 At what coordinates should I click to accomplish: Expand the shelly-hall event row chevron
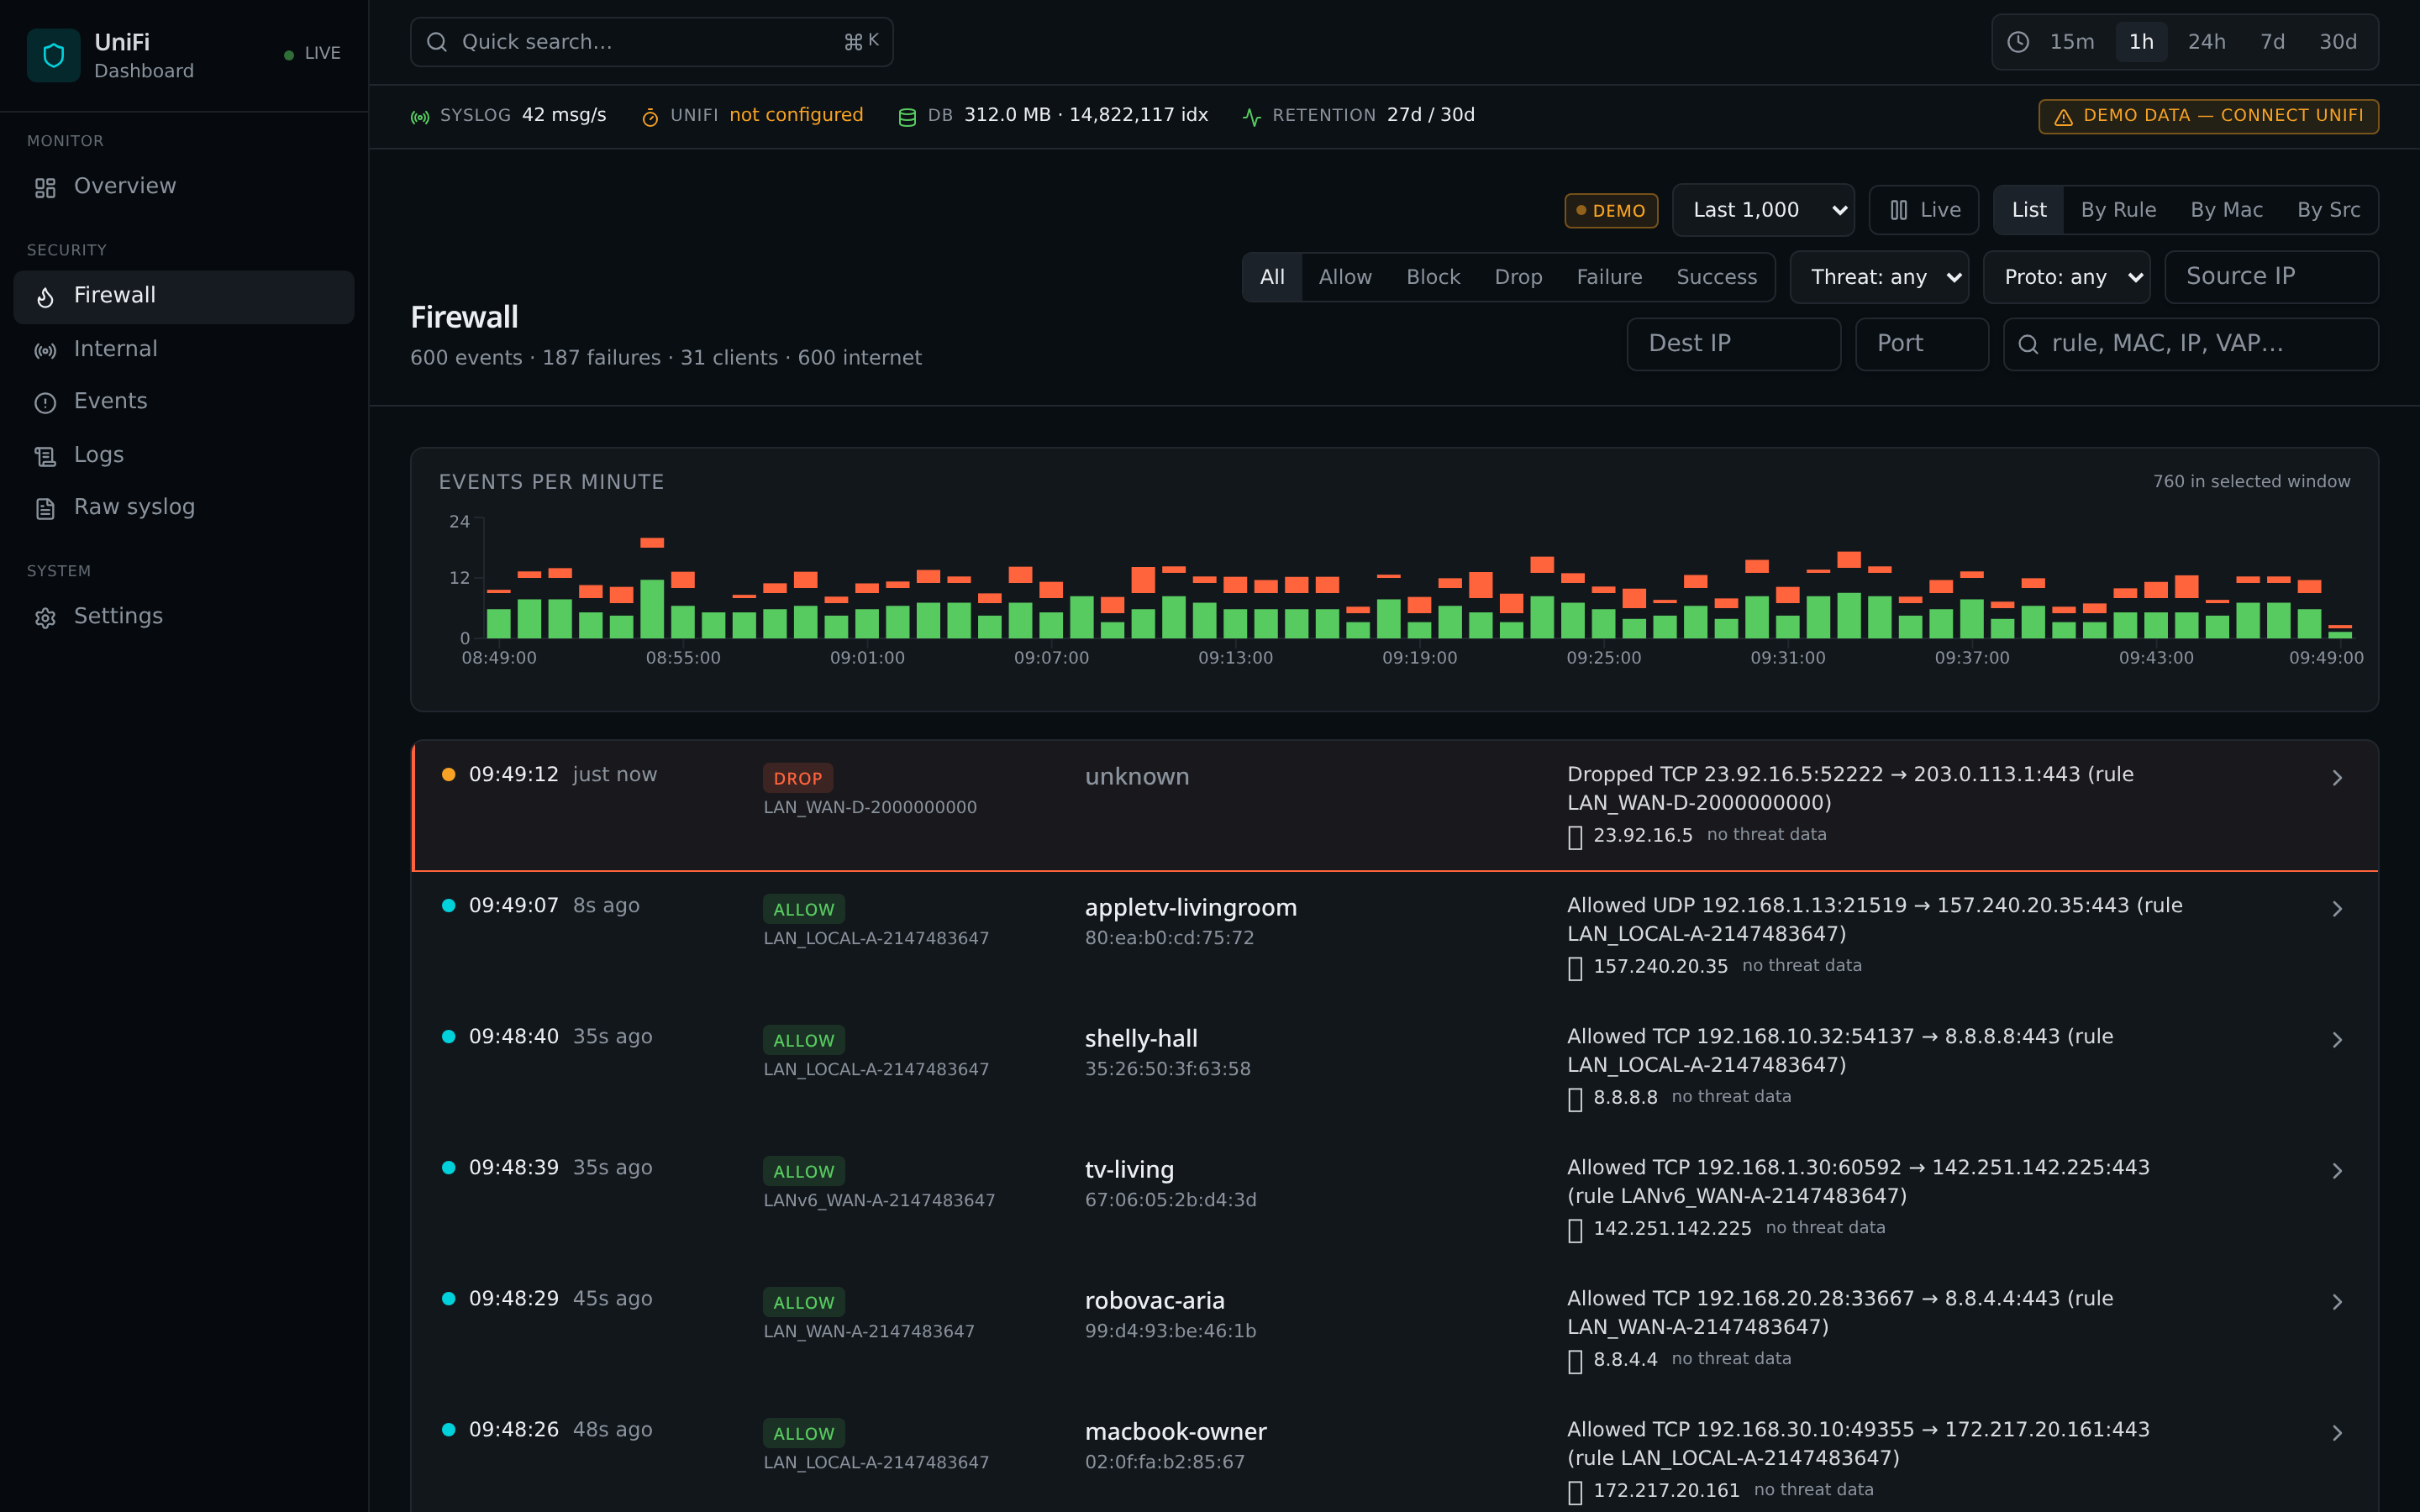2337,1040
